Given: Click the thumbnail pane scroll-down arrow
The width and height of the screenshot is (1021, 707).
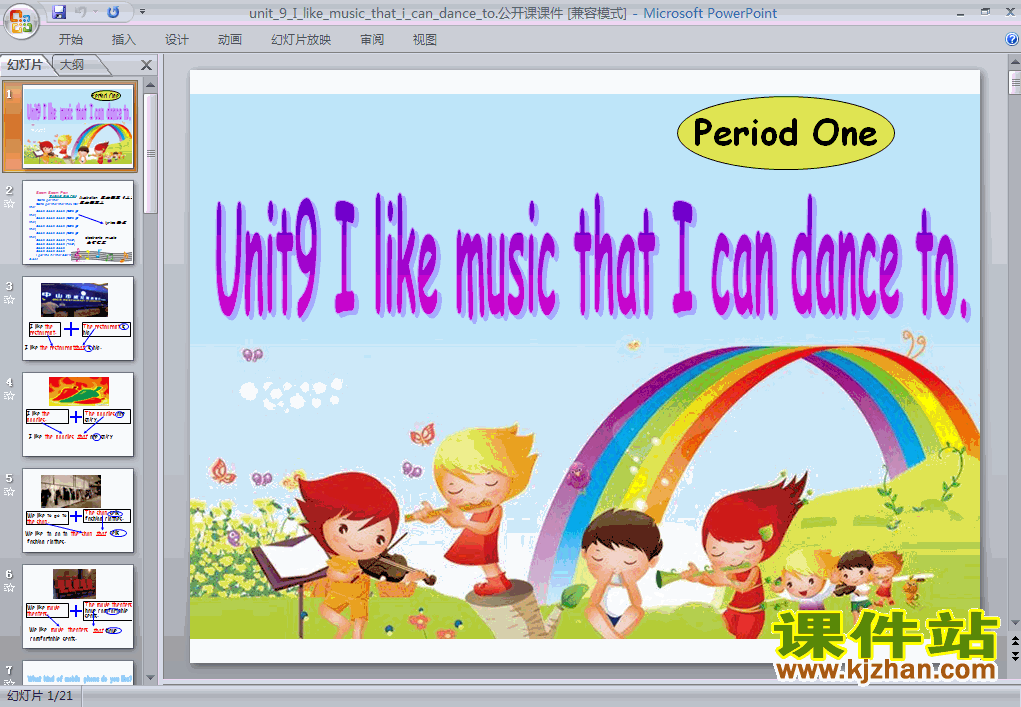Looking at the screenshot, I should (150, 678).
